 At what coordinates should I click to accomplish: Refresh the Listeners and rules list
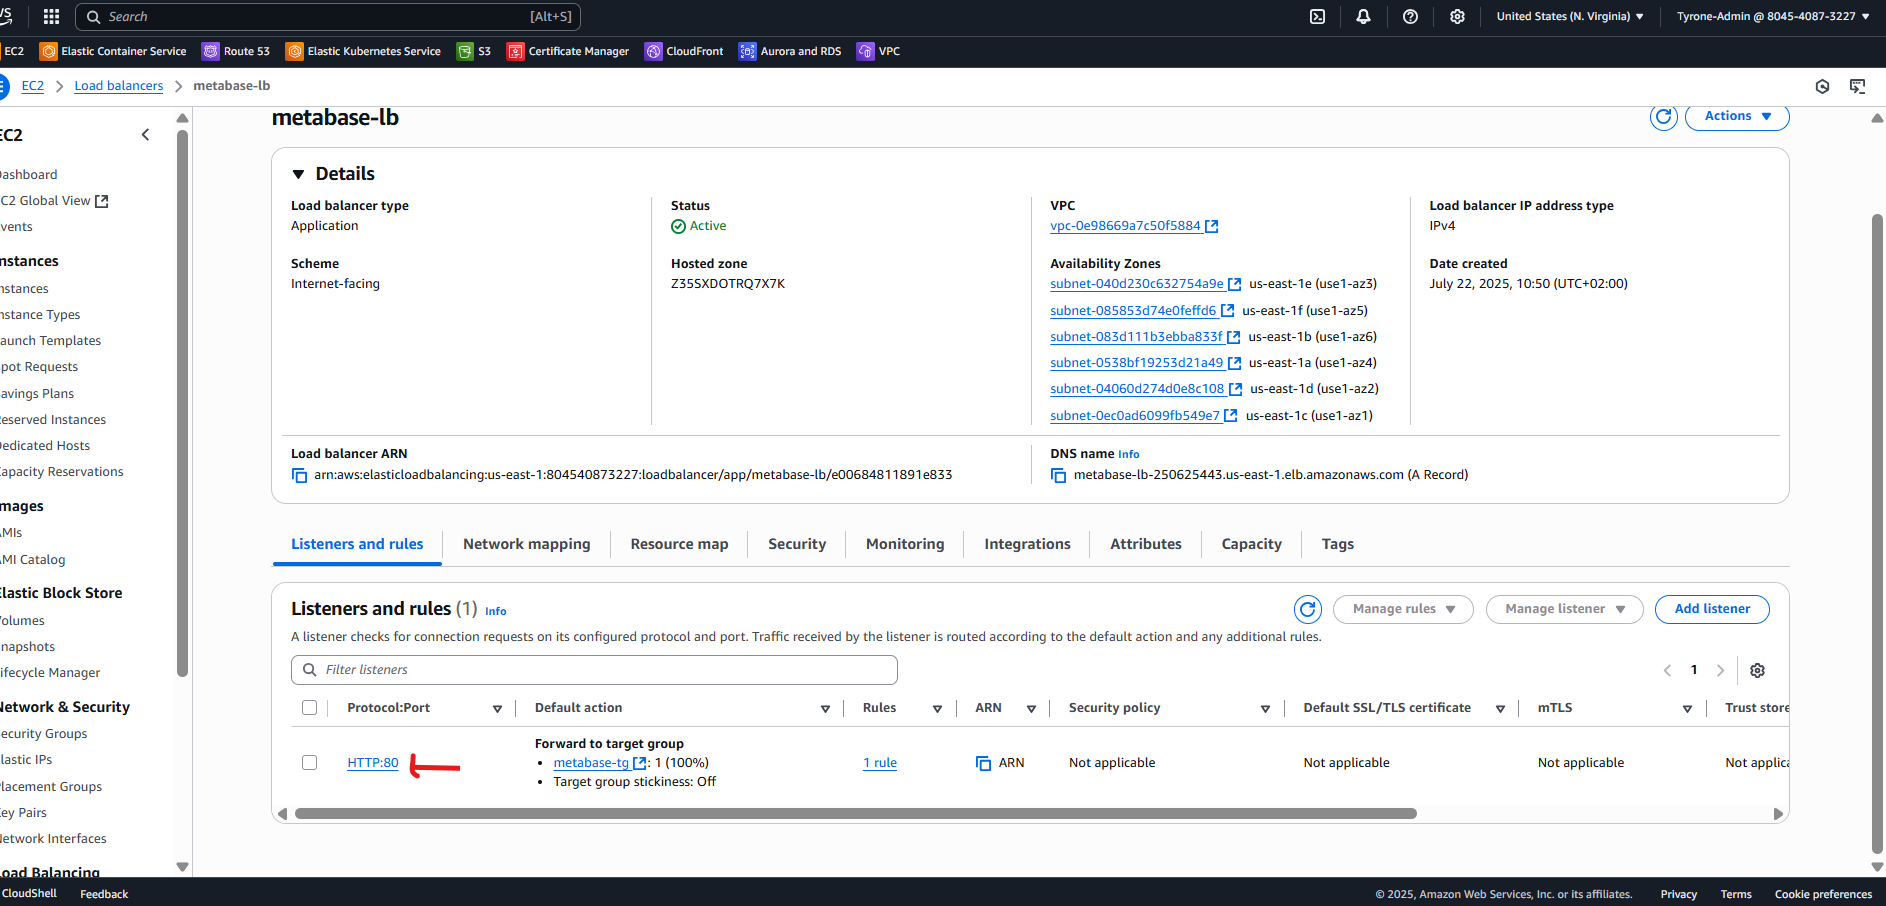pos(1308,609)
